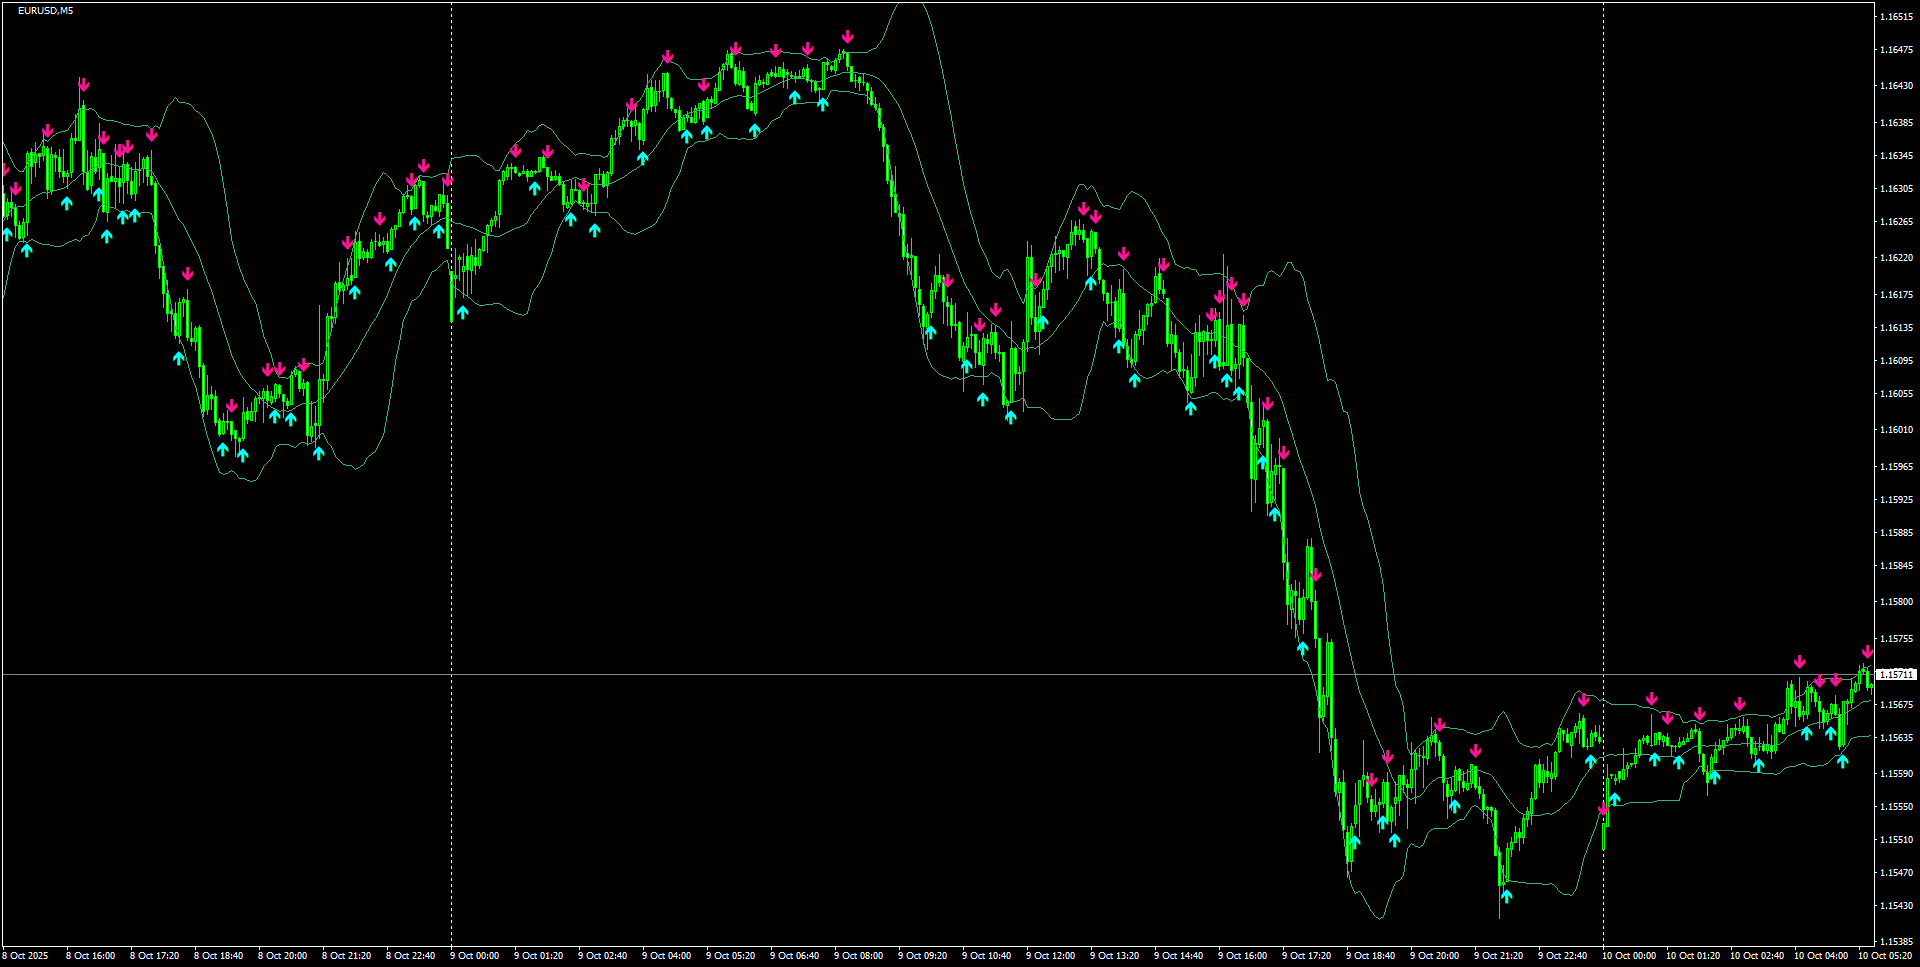Click the 9 Oct 17:20 time label

(x=1306, y=956)
